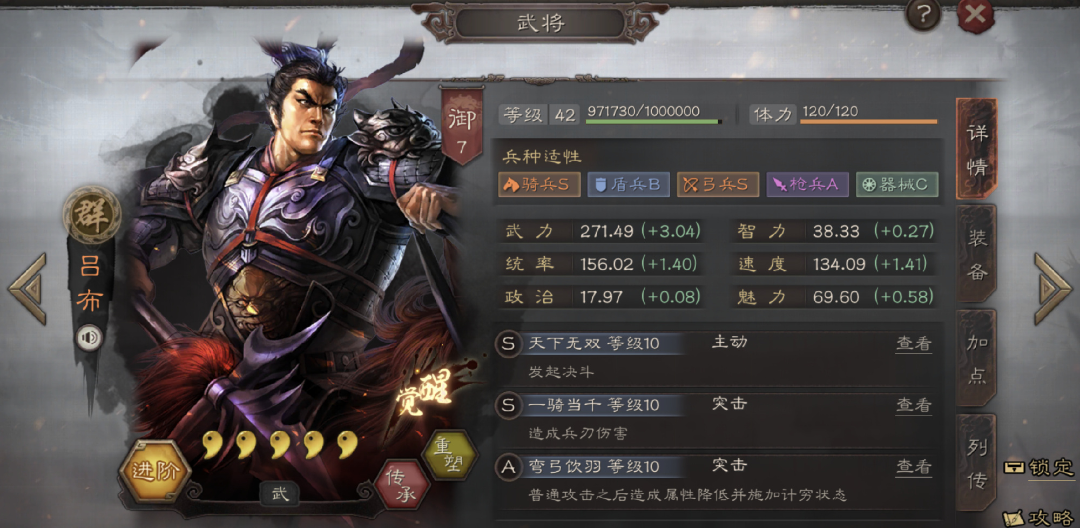Click the 武 label under portrait

point(279,493)
